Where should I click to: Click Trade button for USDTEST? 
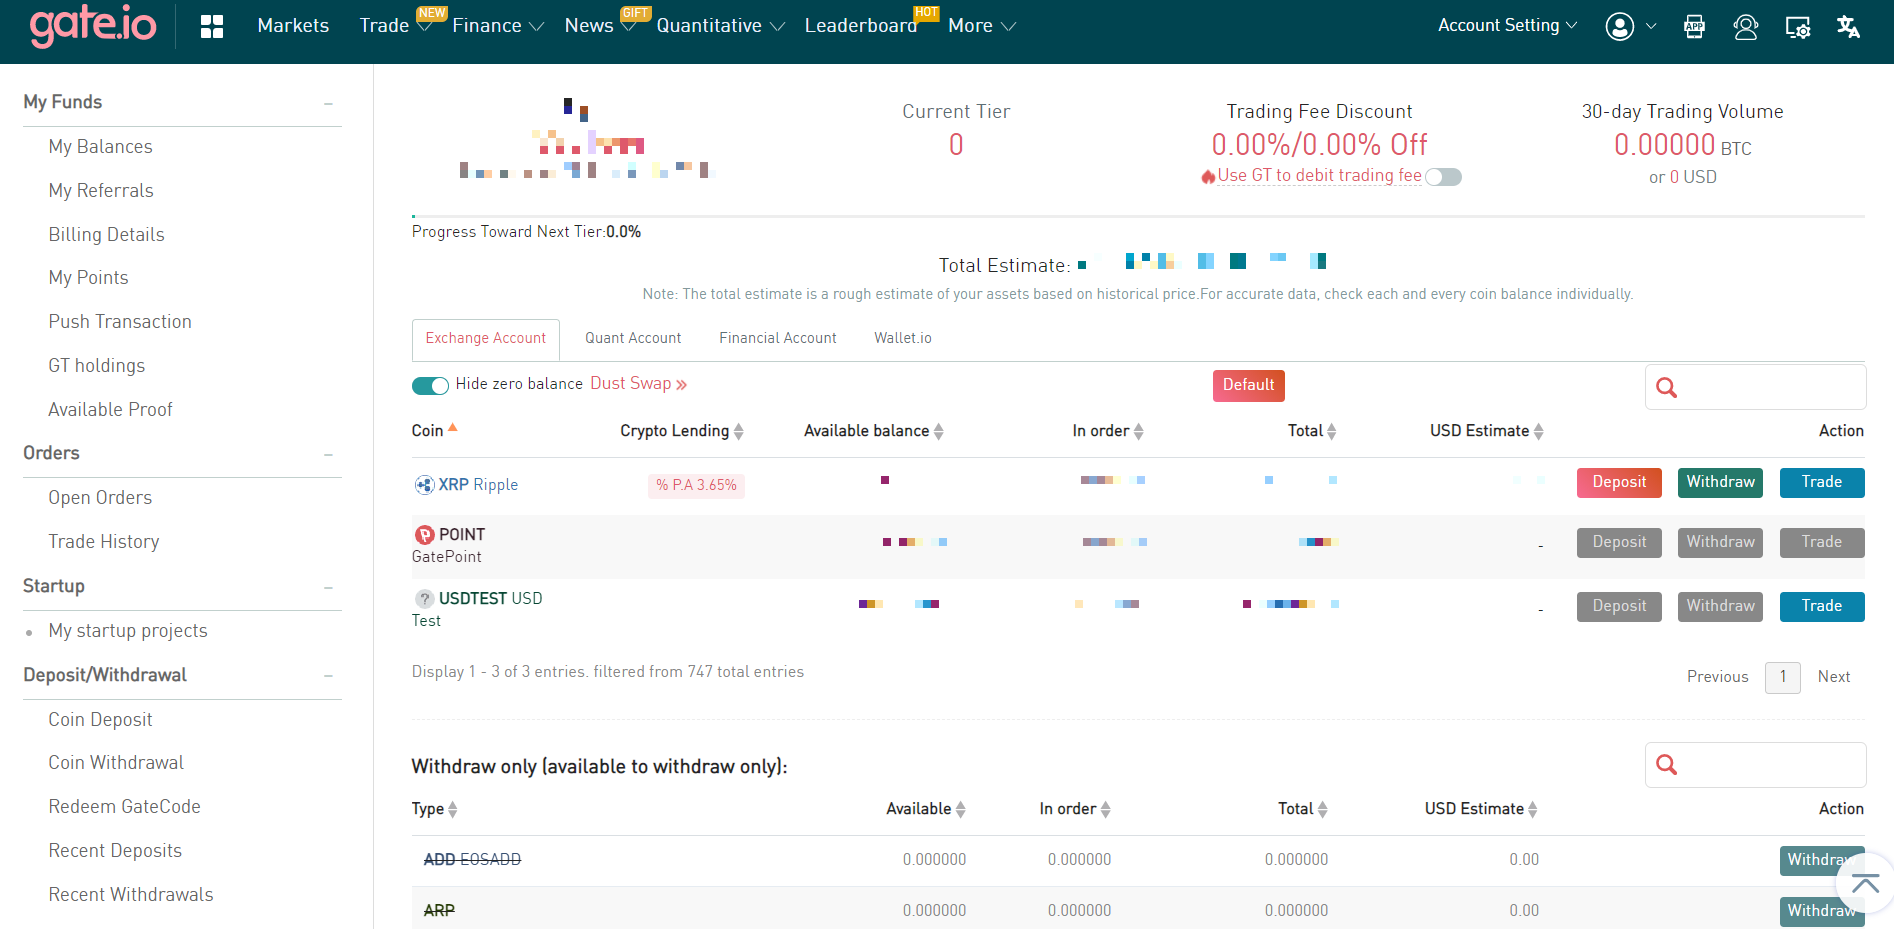(x=1822, y=607)
